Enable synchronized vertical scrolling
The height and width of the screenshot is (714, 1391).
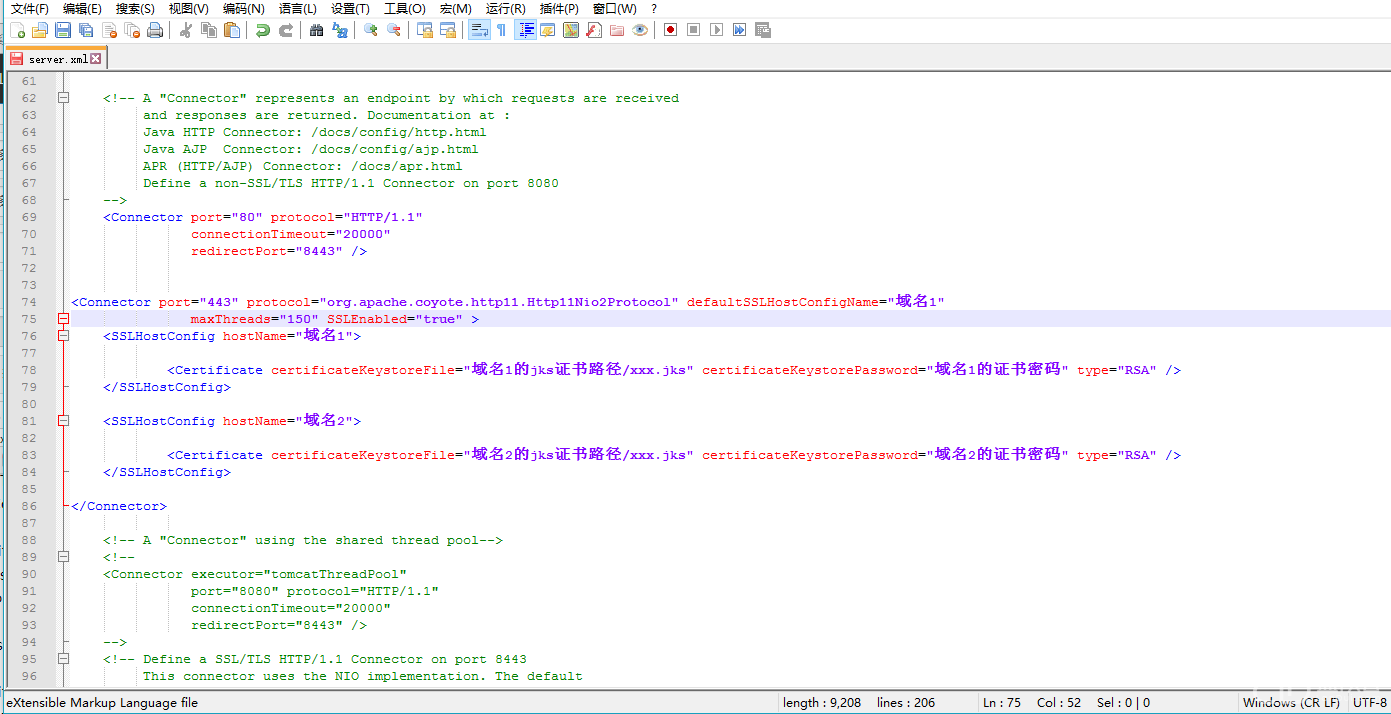coord(423,30)
